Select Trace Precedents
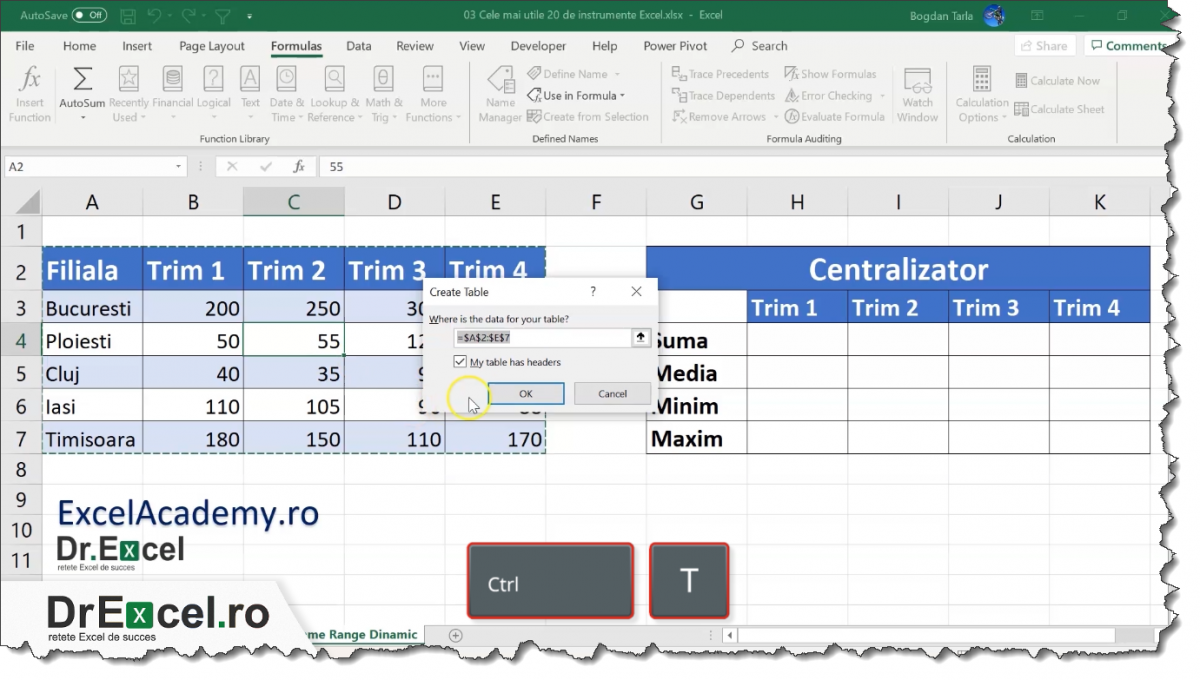The image size is (1200, 680). [x=720, y=73]
